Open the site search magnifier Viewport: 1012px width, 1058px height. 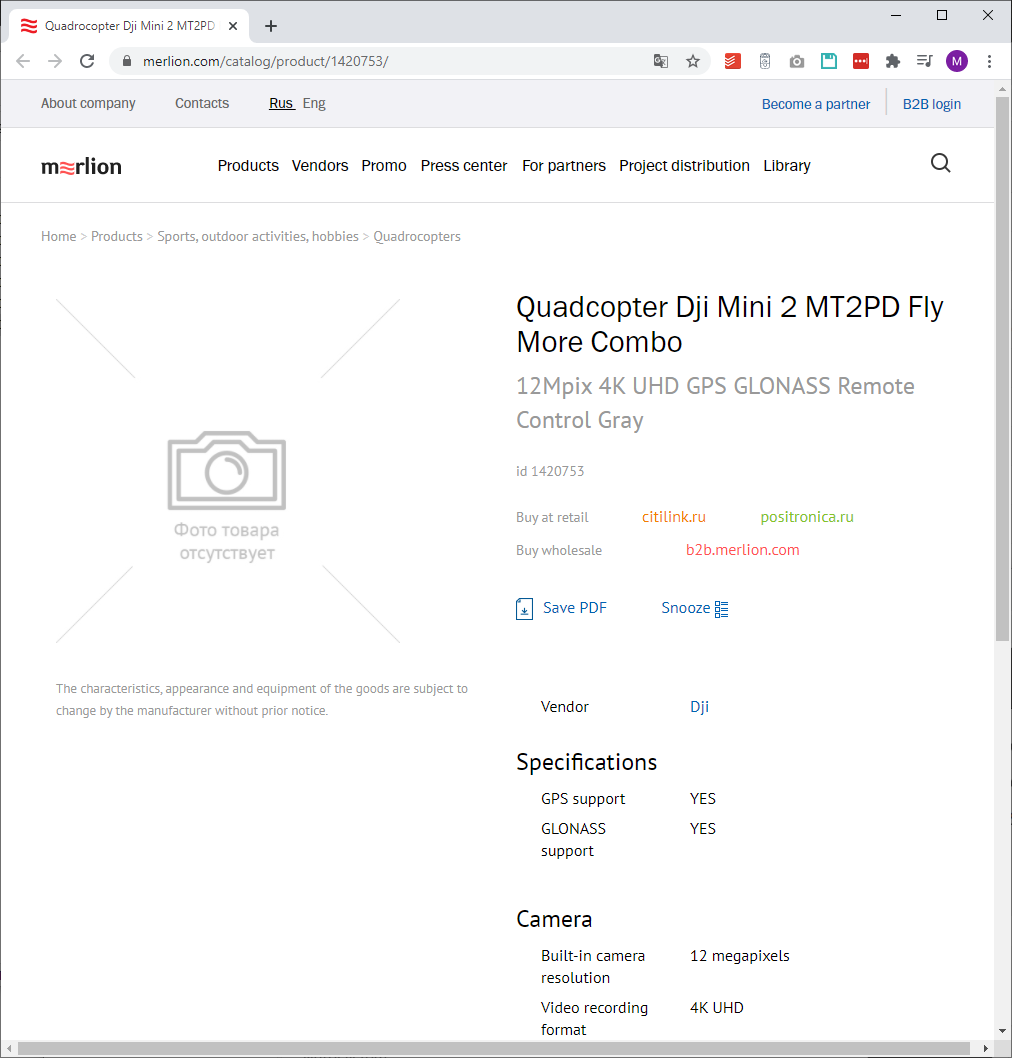point(940,163)
